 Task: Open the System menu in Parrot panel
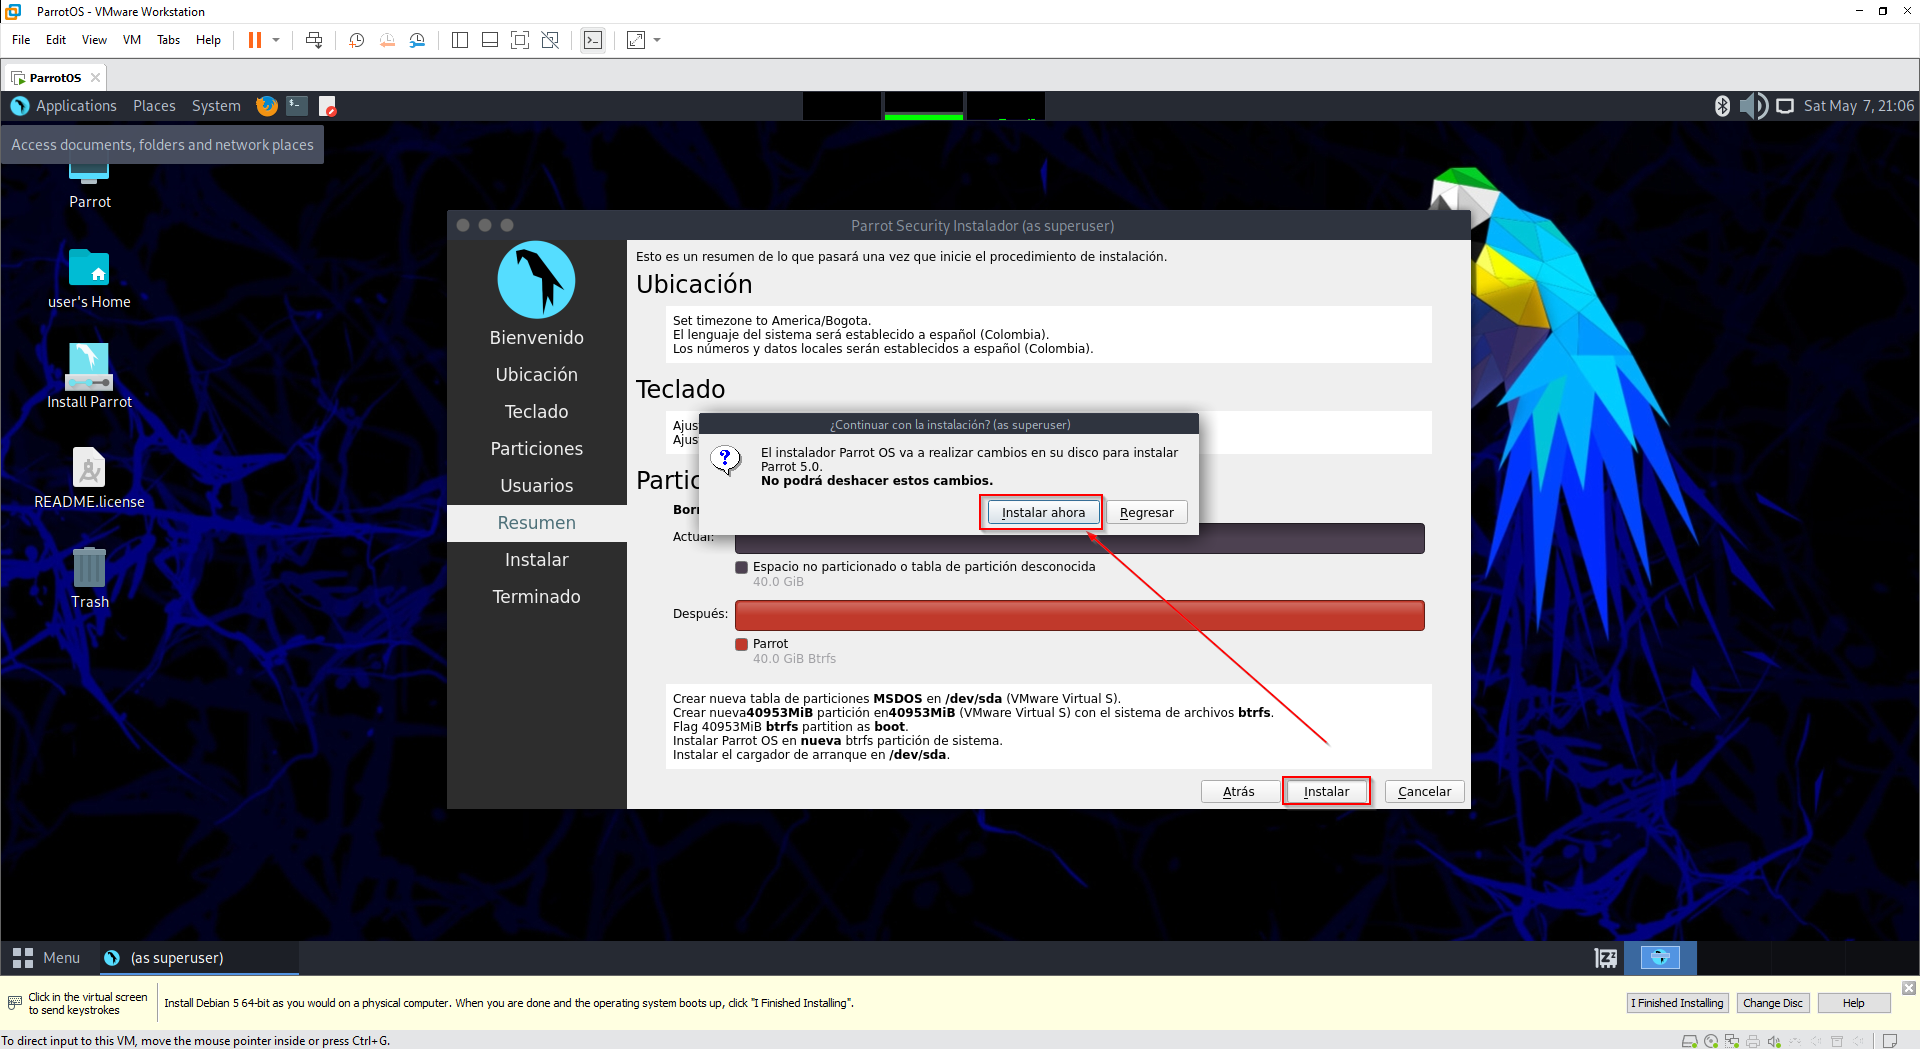coord(216,106)
